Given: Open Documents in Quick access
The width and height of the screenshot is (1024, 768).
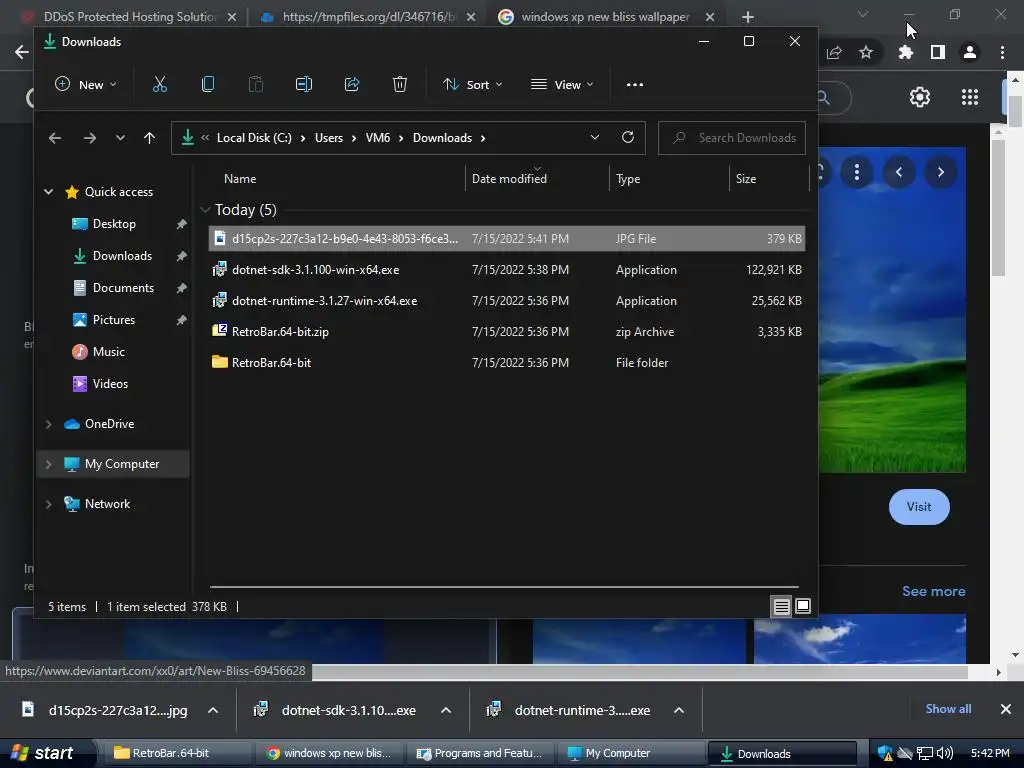Looking at the screenshot, I should click(x=123, y=287).
